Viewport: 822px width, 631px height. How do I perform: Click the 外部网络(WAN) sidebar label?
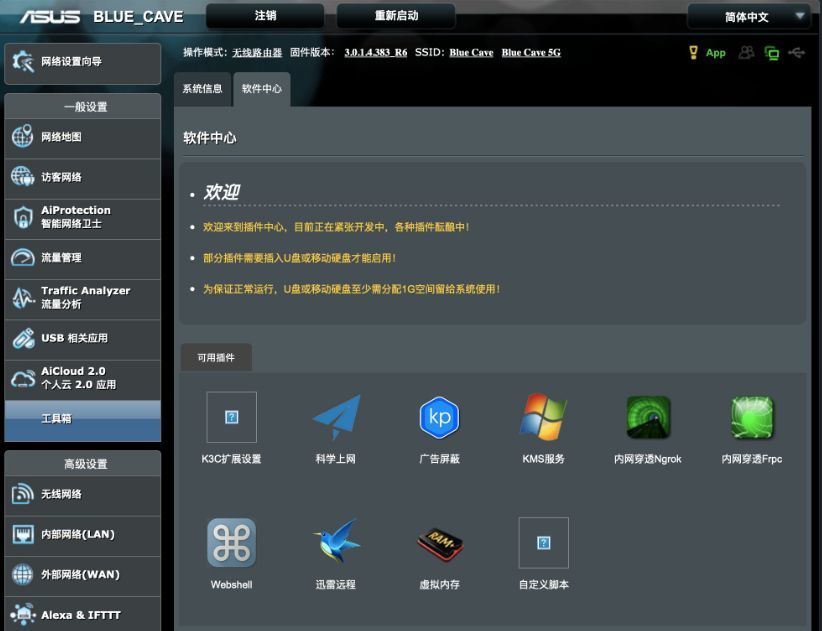pyautogui.click(x=80, y=575)
